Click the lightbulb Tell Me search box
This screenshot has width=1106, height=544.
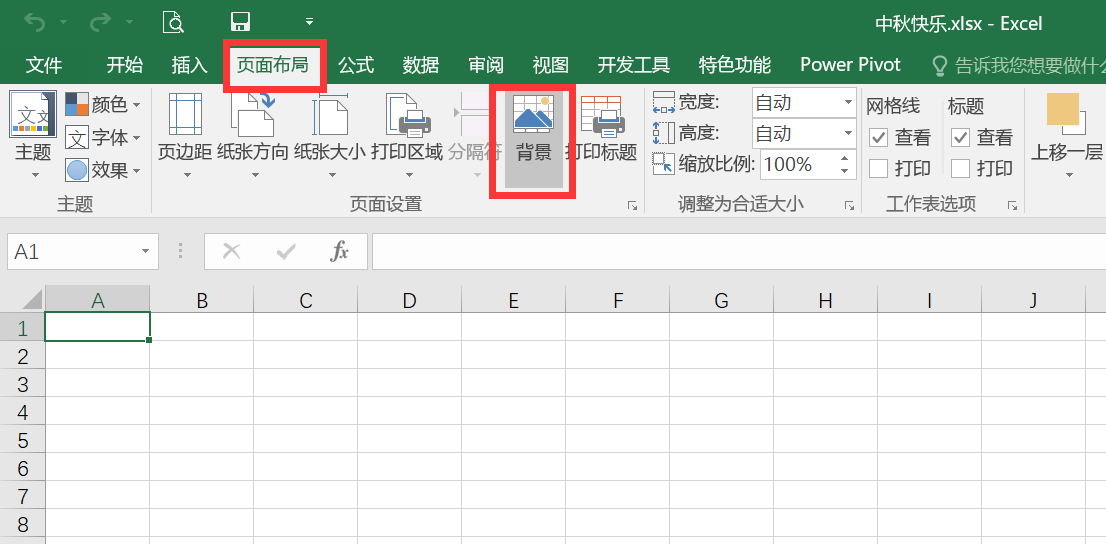tap(1018, 66)
